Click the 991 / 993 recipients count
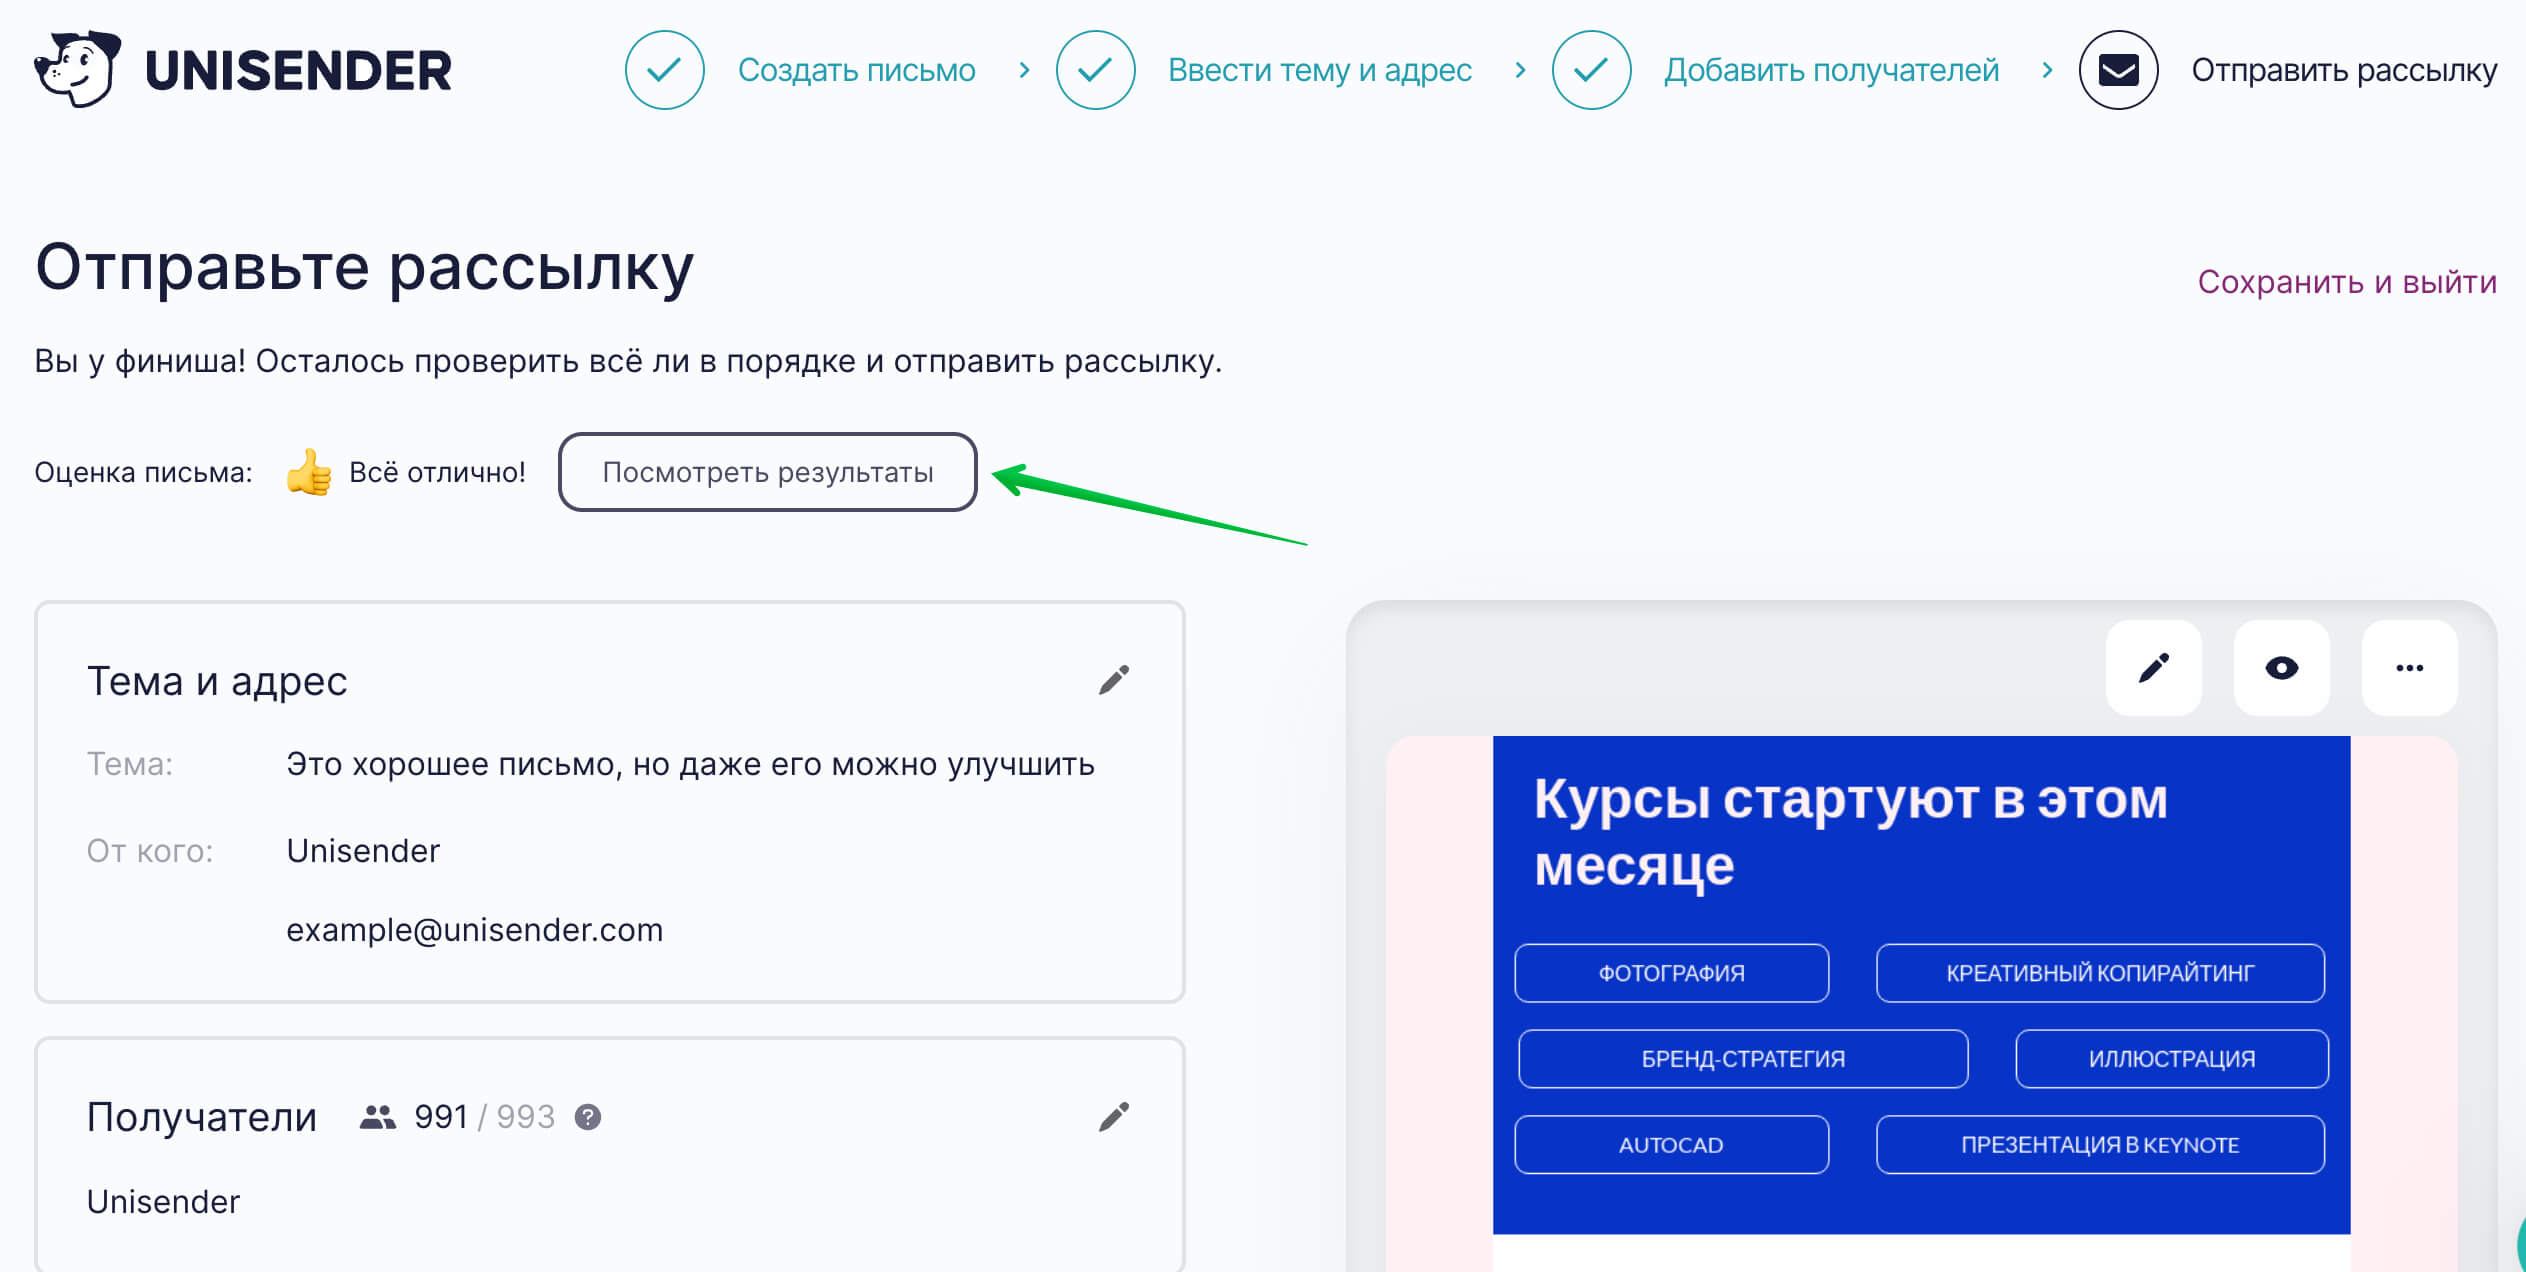This screenshot has width=2526, height=1272. [x=484, y=1117]
